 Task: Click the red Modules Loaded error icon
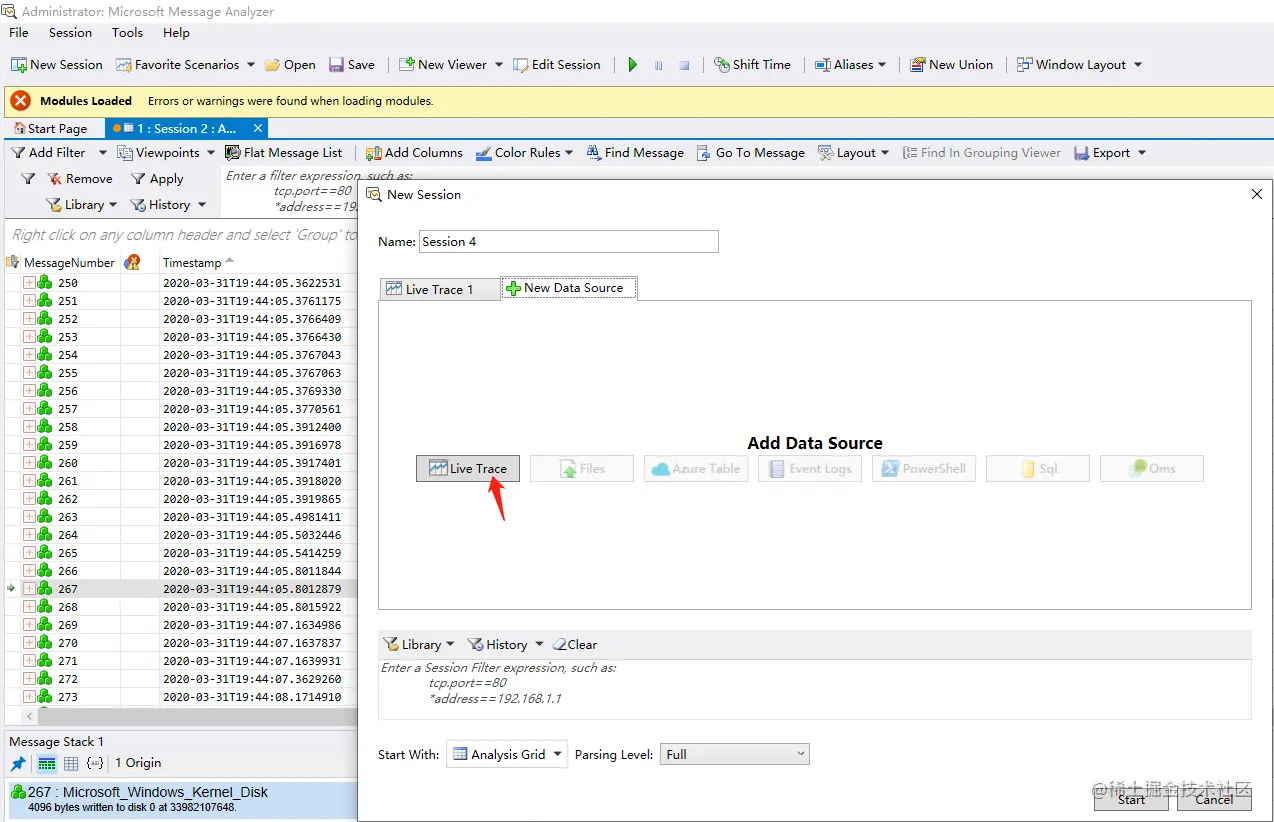tap(20, 101)
